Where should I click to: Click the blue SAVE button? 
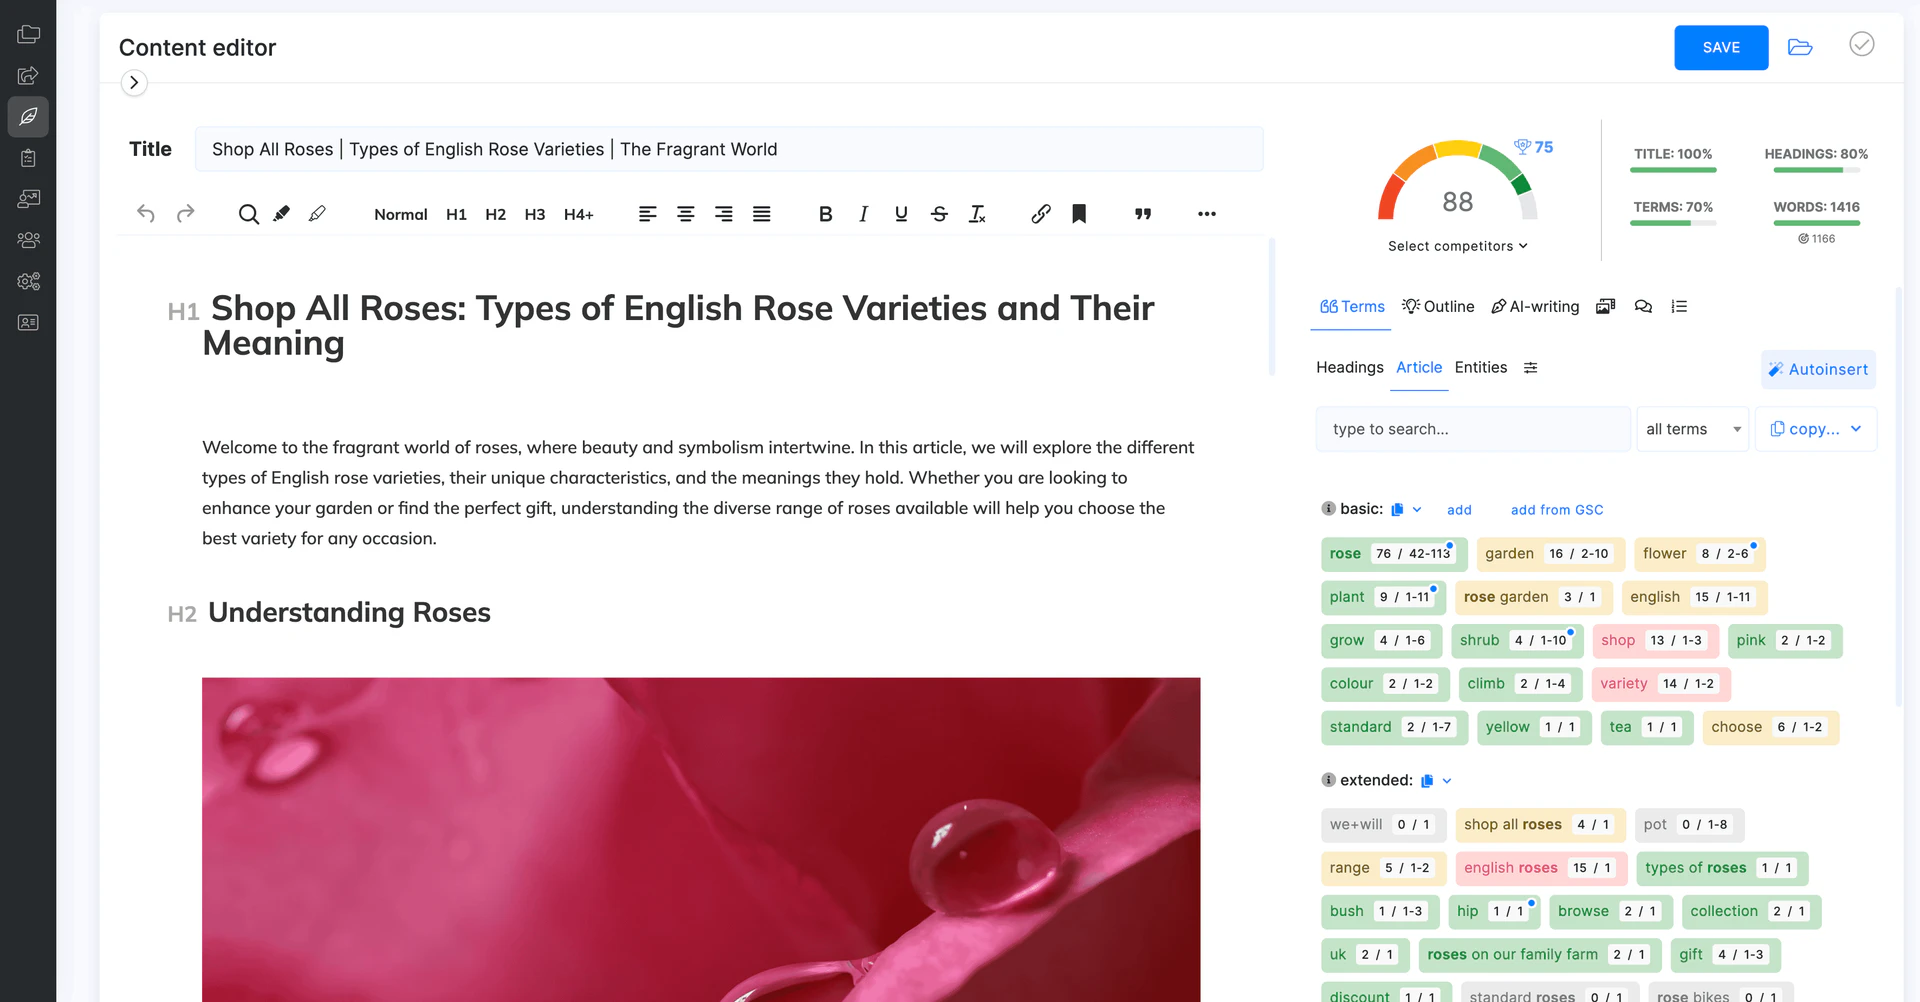pos(1720,48)
